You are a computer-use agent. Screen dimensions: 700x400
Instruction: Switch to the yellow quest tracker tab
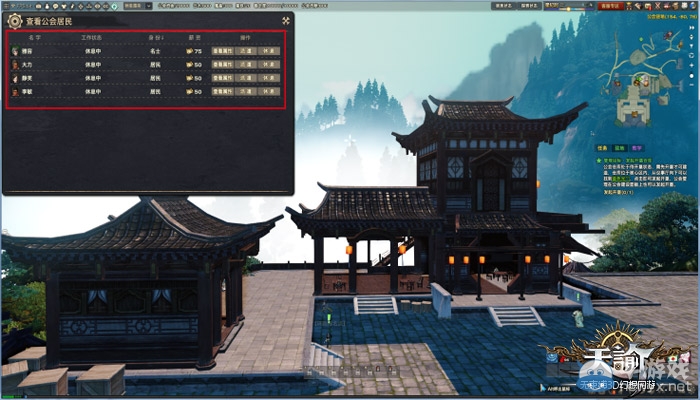(602, 148)
